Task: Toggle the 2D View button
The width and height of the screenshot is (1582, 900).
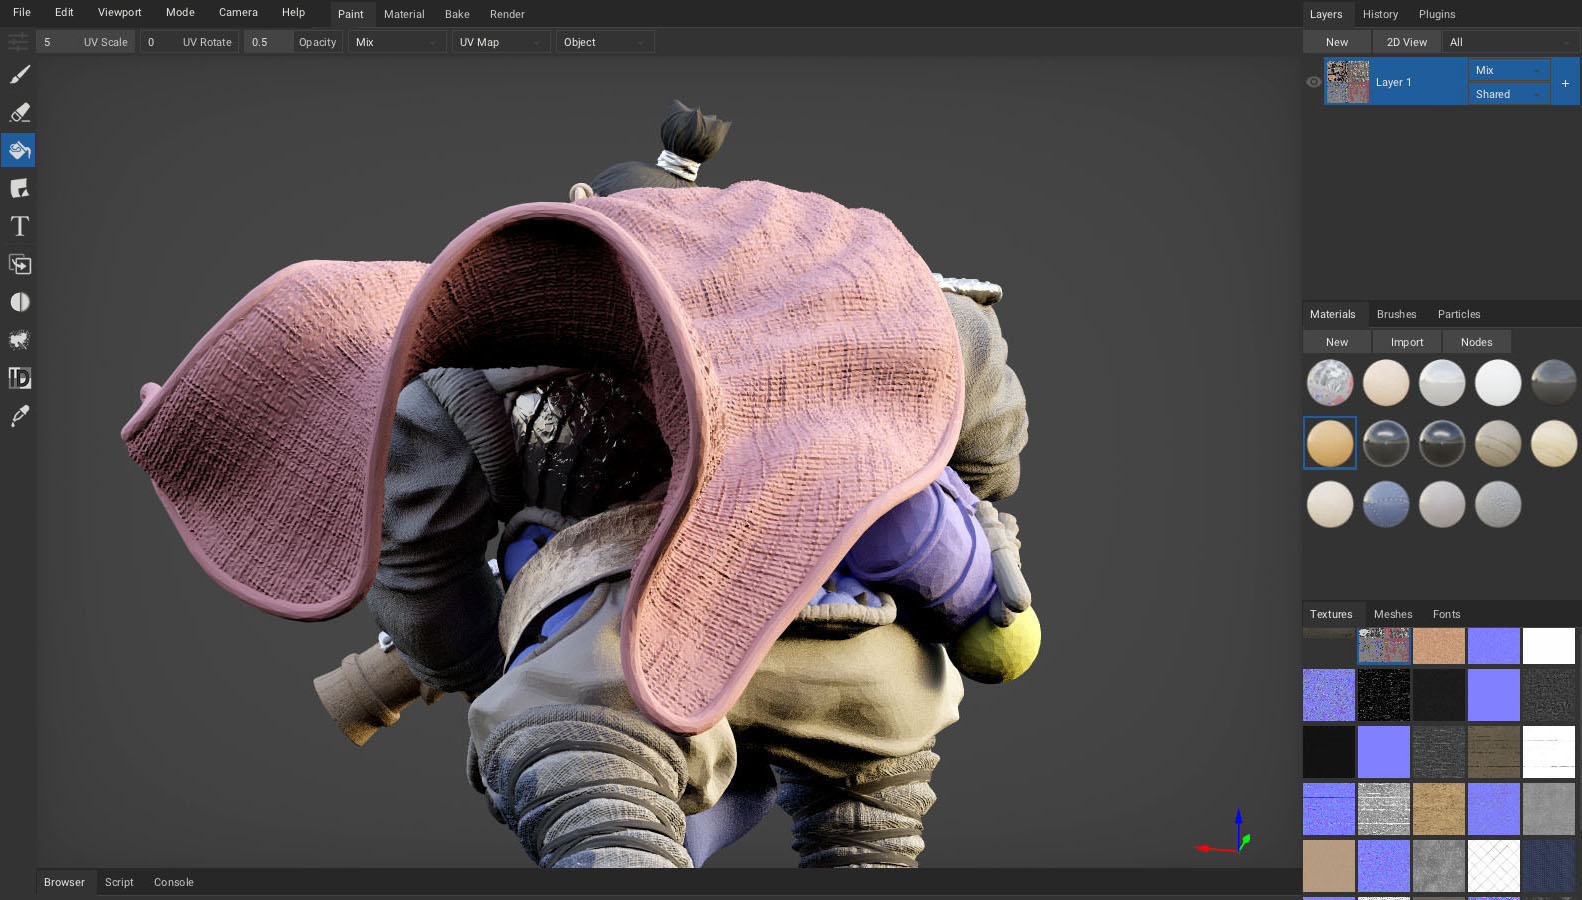Action: click(1406, 42)
